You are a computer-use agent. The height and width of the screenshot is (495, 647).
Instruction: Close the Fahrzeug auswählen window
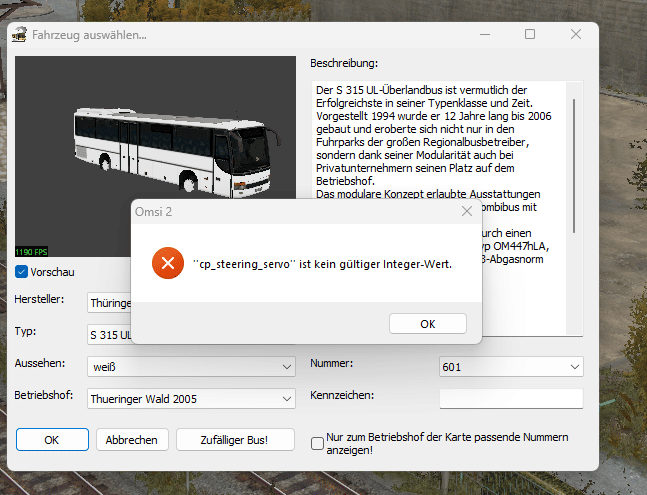click(x=576, y=35)
